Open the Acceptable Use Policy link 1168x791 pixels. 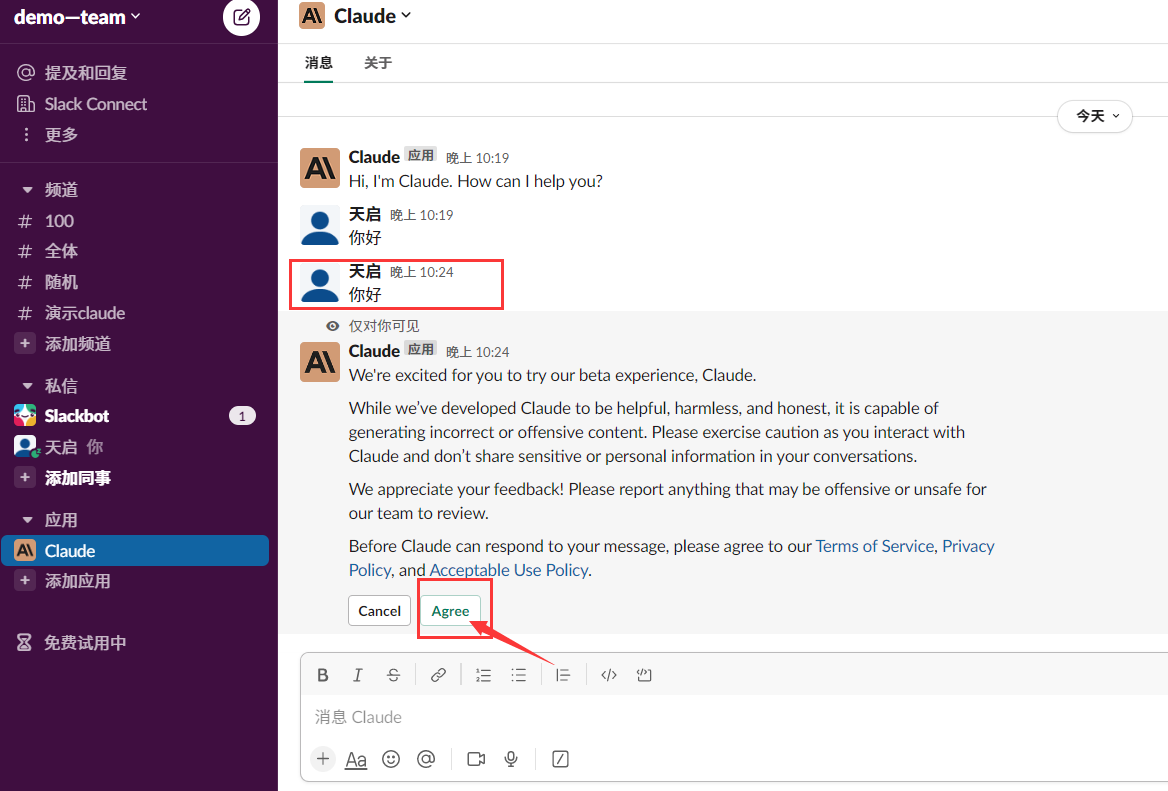tap(509, 570)
